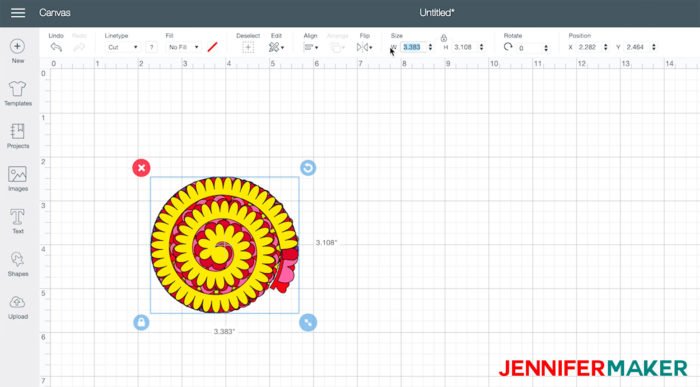Toggle the size aspect ratio lock

point(444,38)
